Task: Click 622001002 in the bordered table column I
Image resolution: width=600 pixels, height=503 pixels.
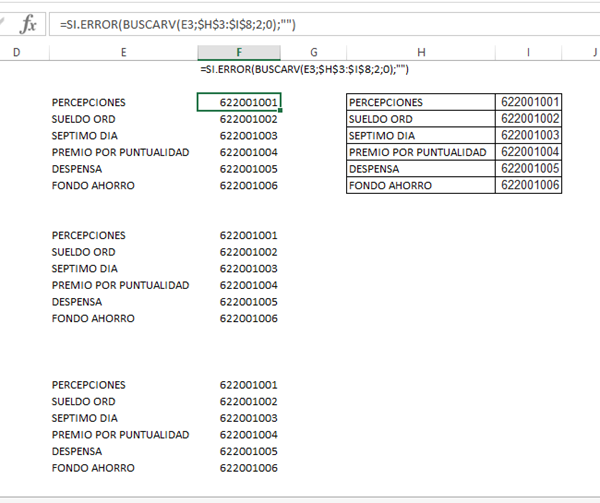Action: pyautogui.click(x=530, y=119)
